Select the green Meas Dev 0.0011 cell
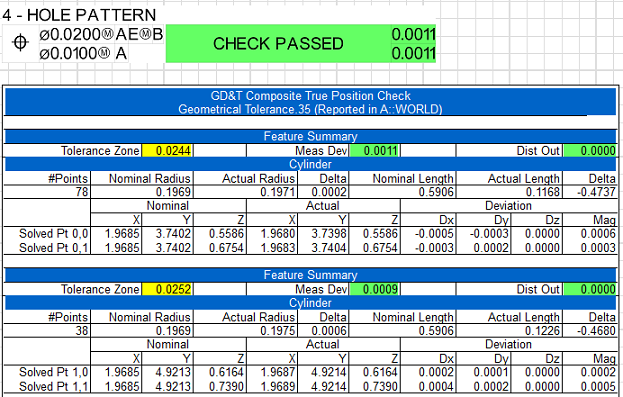Viewport: 623px width, 397px height. point(374,151)
